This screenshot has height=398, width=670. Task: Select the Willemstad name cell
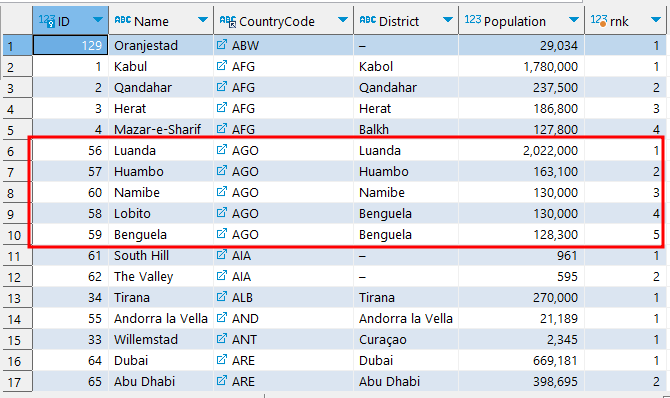pos(161,339)
